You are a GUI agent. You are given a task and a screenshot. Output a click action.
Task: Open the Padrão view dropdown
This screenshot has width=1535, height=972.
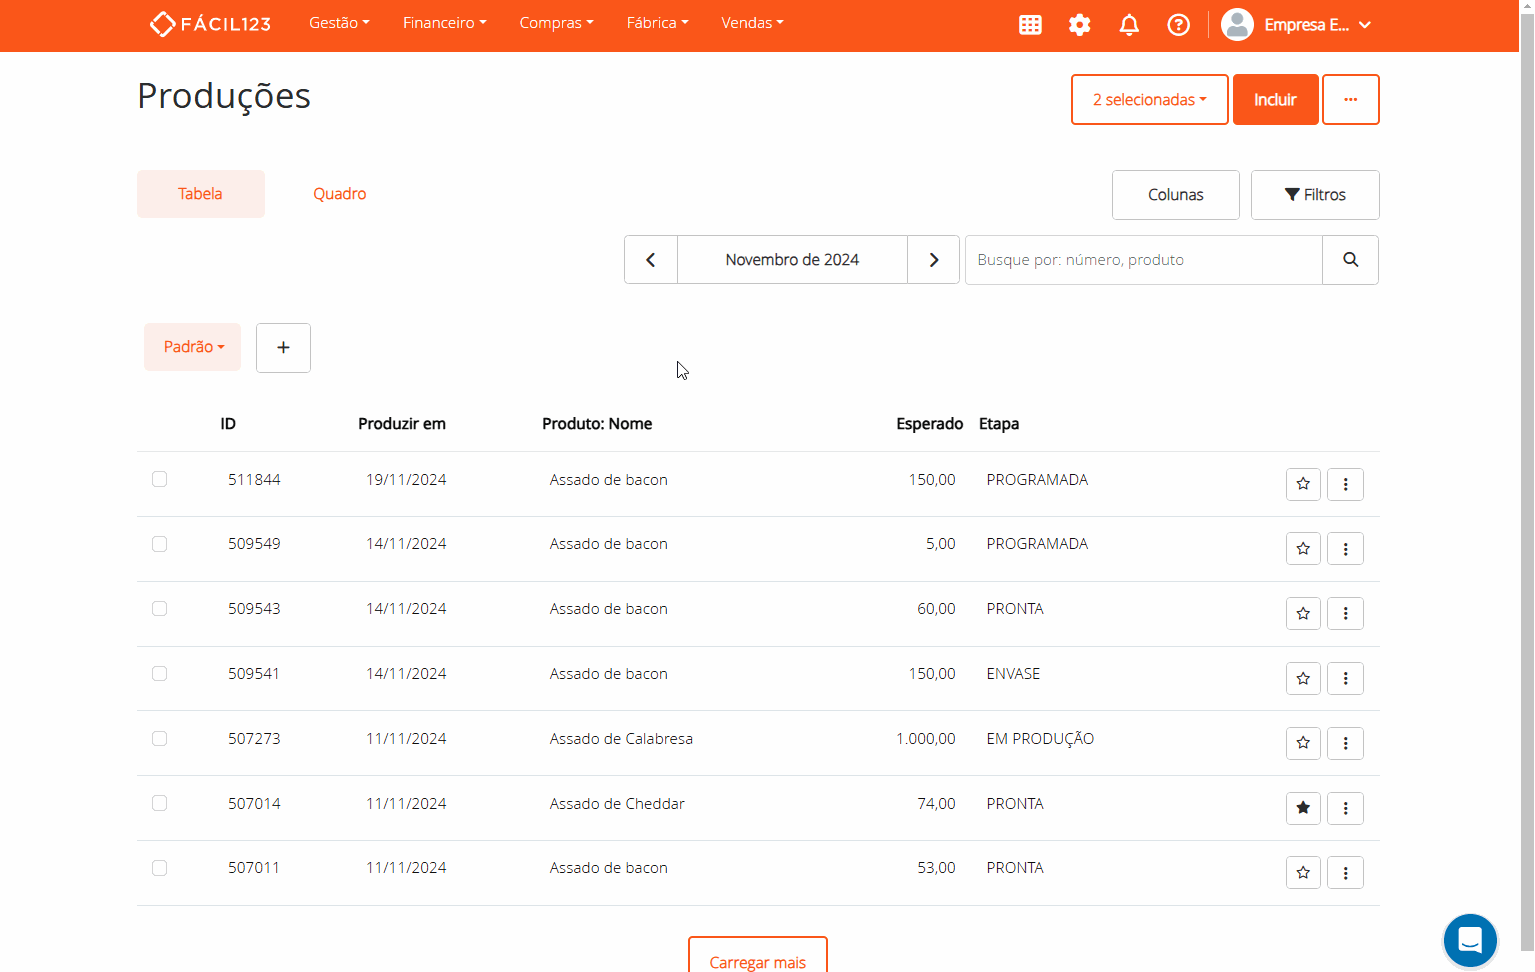tap(193, 347)
